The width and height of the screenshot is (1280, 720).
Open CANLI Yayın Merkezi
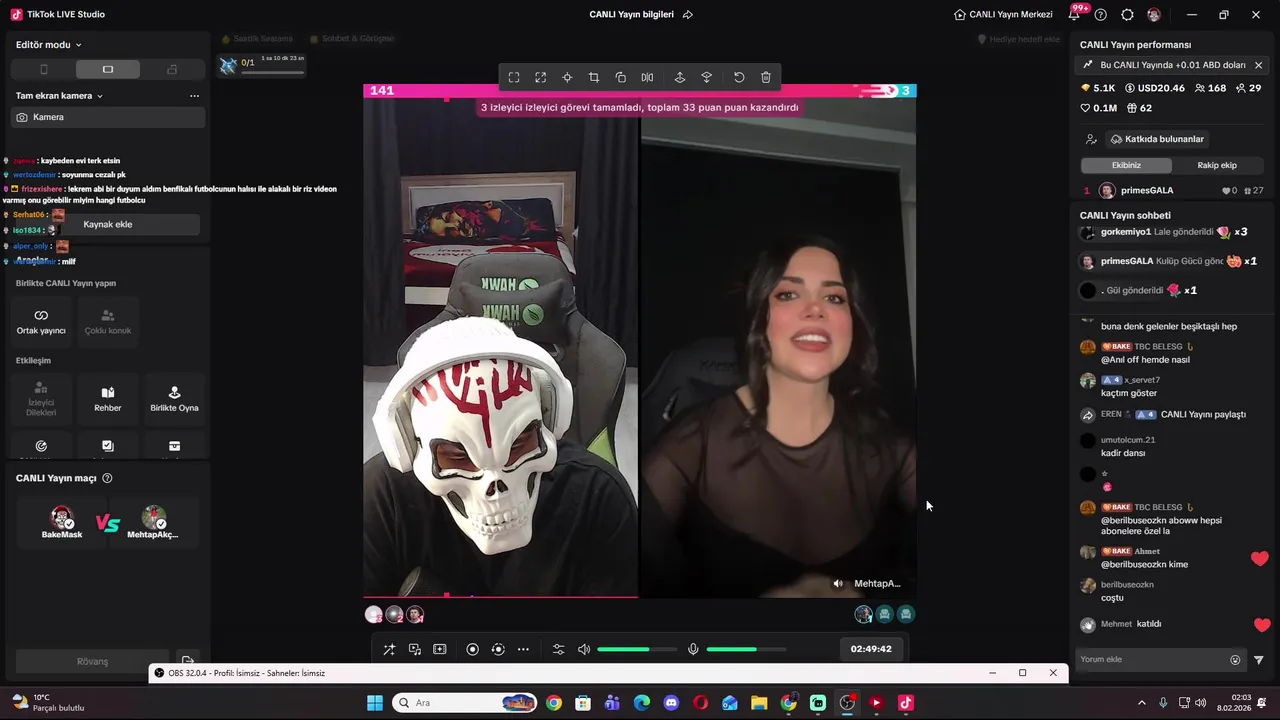[x=1003, y=15]
